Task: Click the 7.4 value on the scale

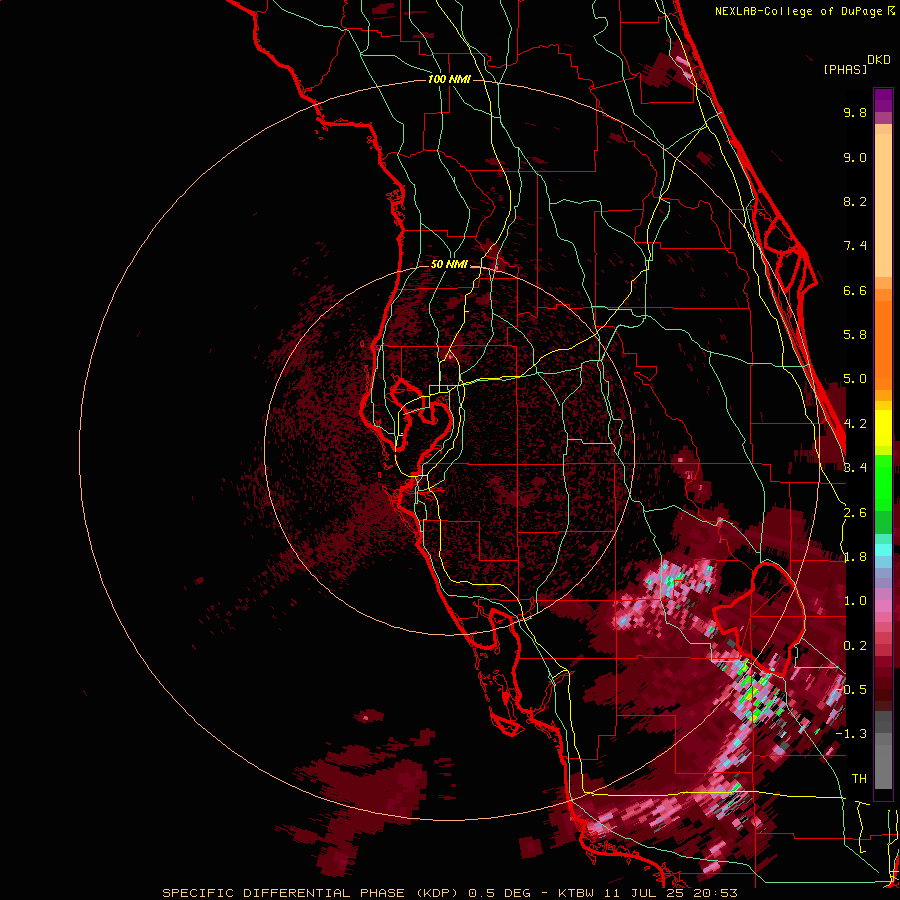Action: [855, 246]
